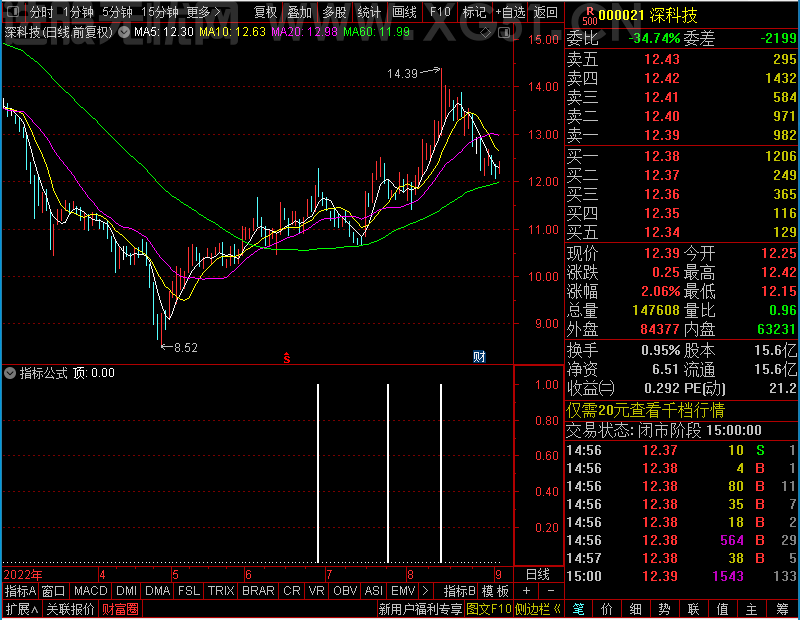This screenshot has width=800, height=620.
Task: Show more indicators with the > arrow
Action: [x=426, y=591]
